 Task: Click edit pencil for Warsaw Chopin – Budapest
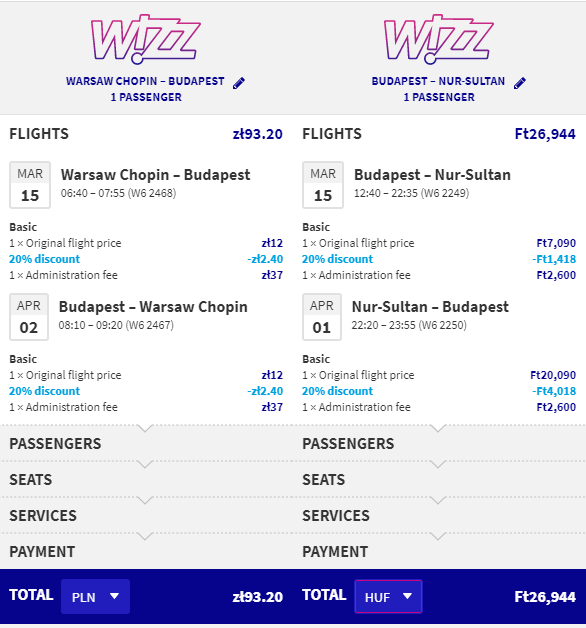click(x=239, y=83)
